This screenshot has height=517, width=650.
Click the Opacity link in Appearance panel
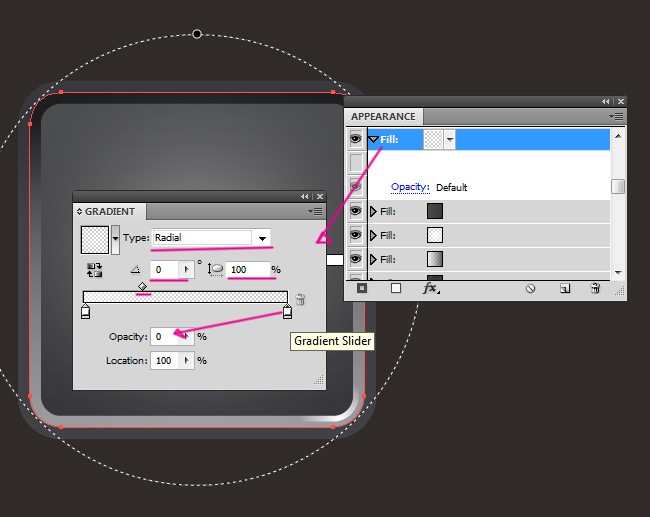[410, 187]
